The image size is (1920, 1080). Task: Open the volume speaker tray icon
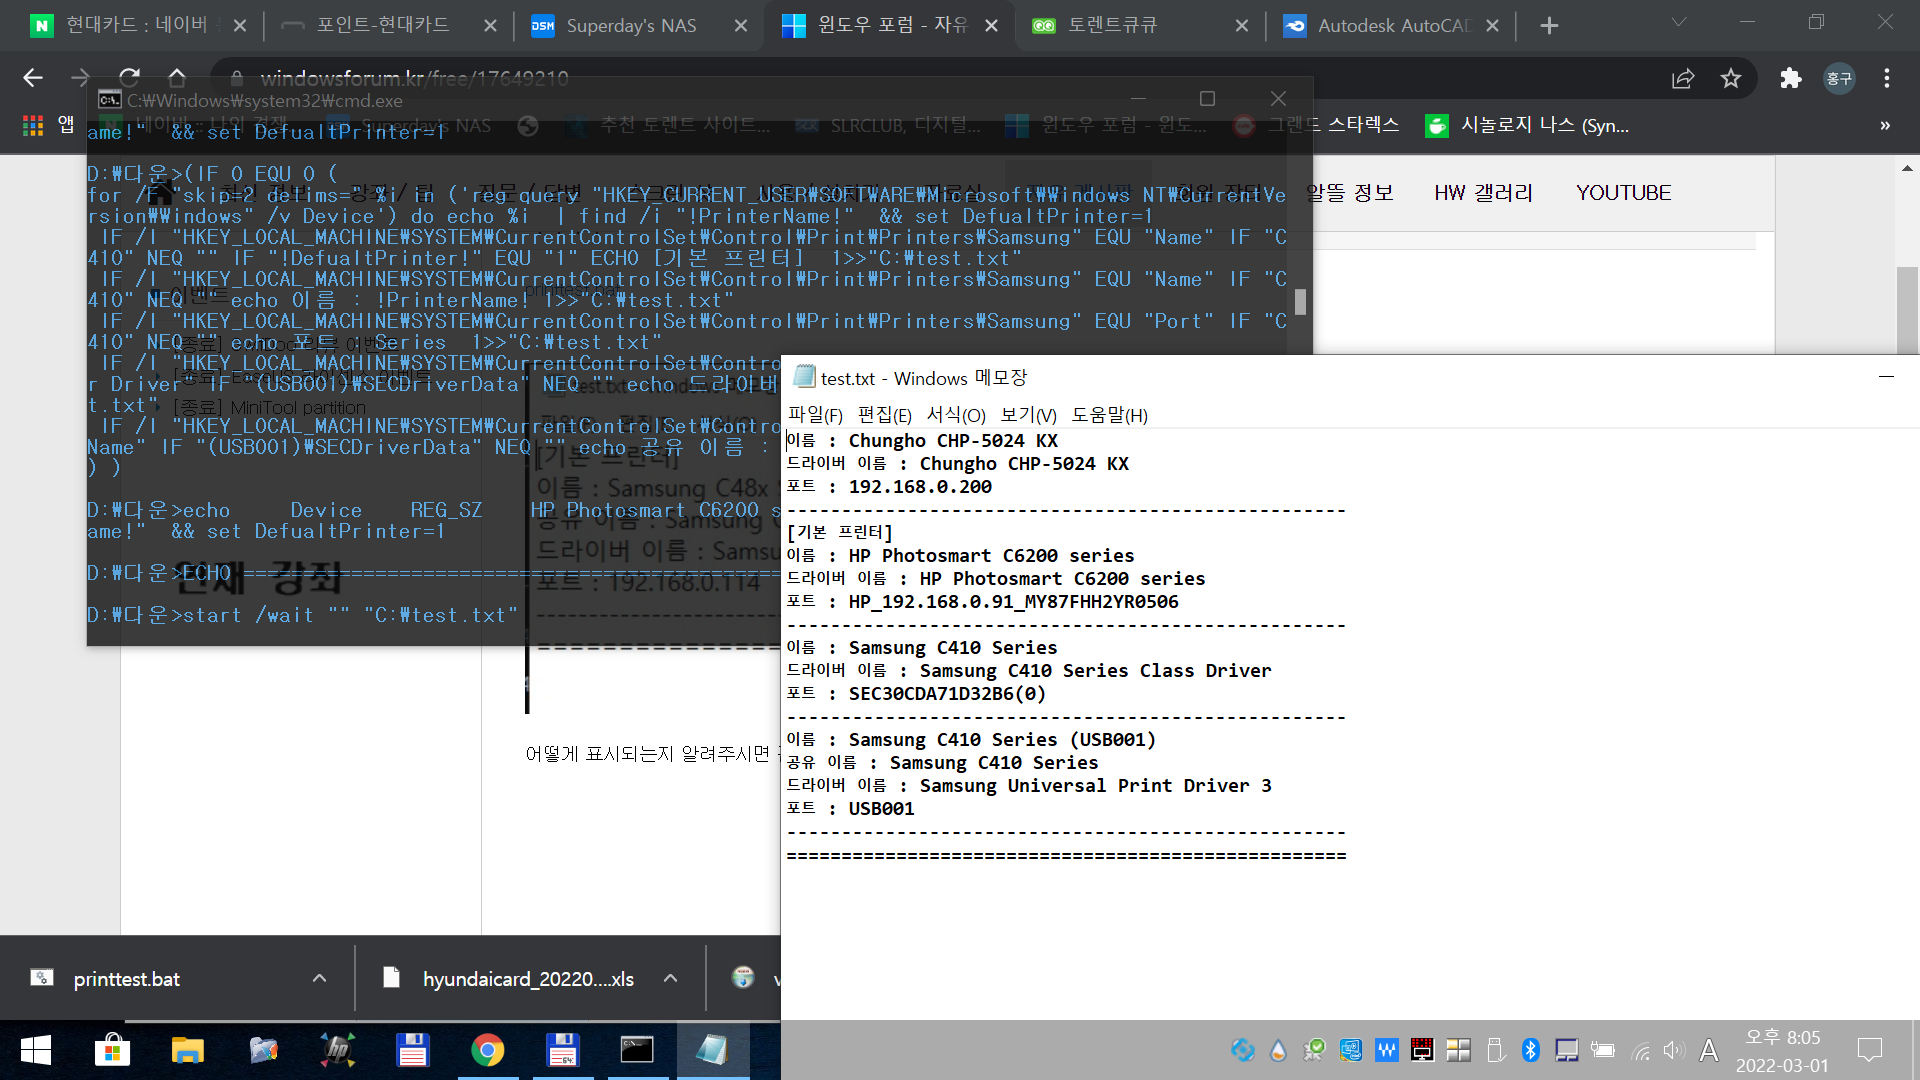pos(1673,1050)
